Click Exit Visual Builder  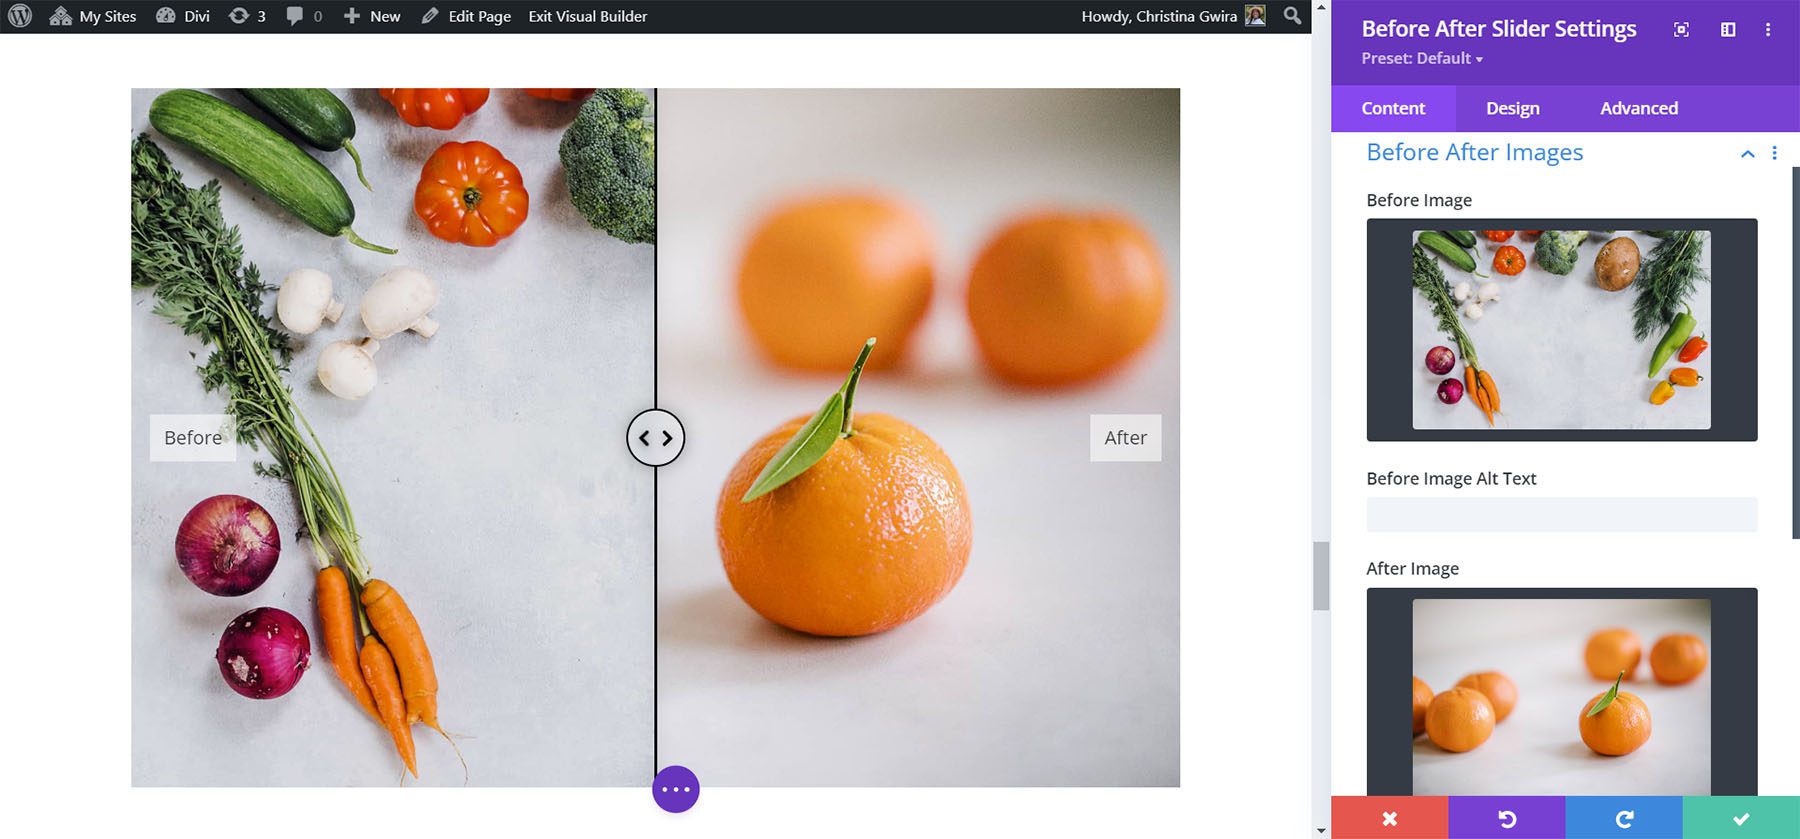tap(588, 16)
